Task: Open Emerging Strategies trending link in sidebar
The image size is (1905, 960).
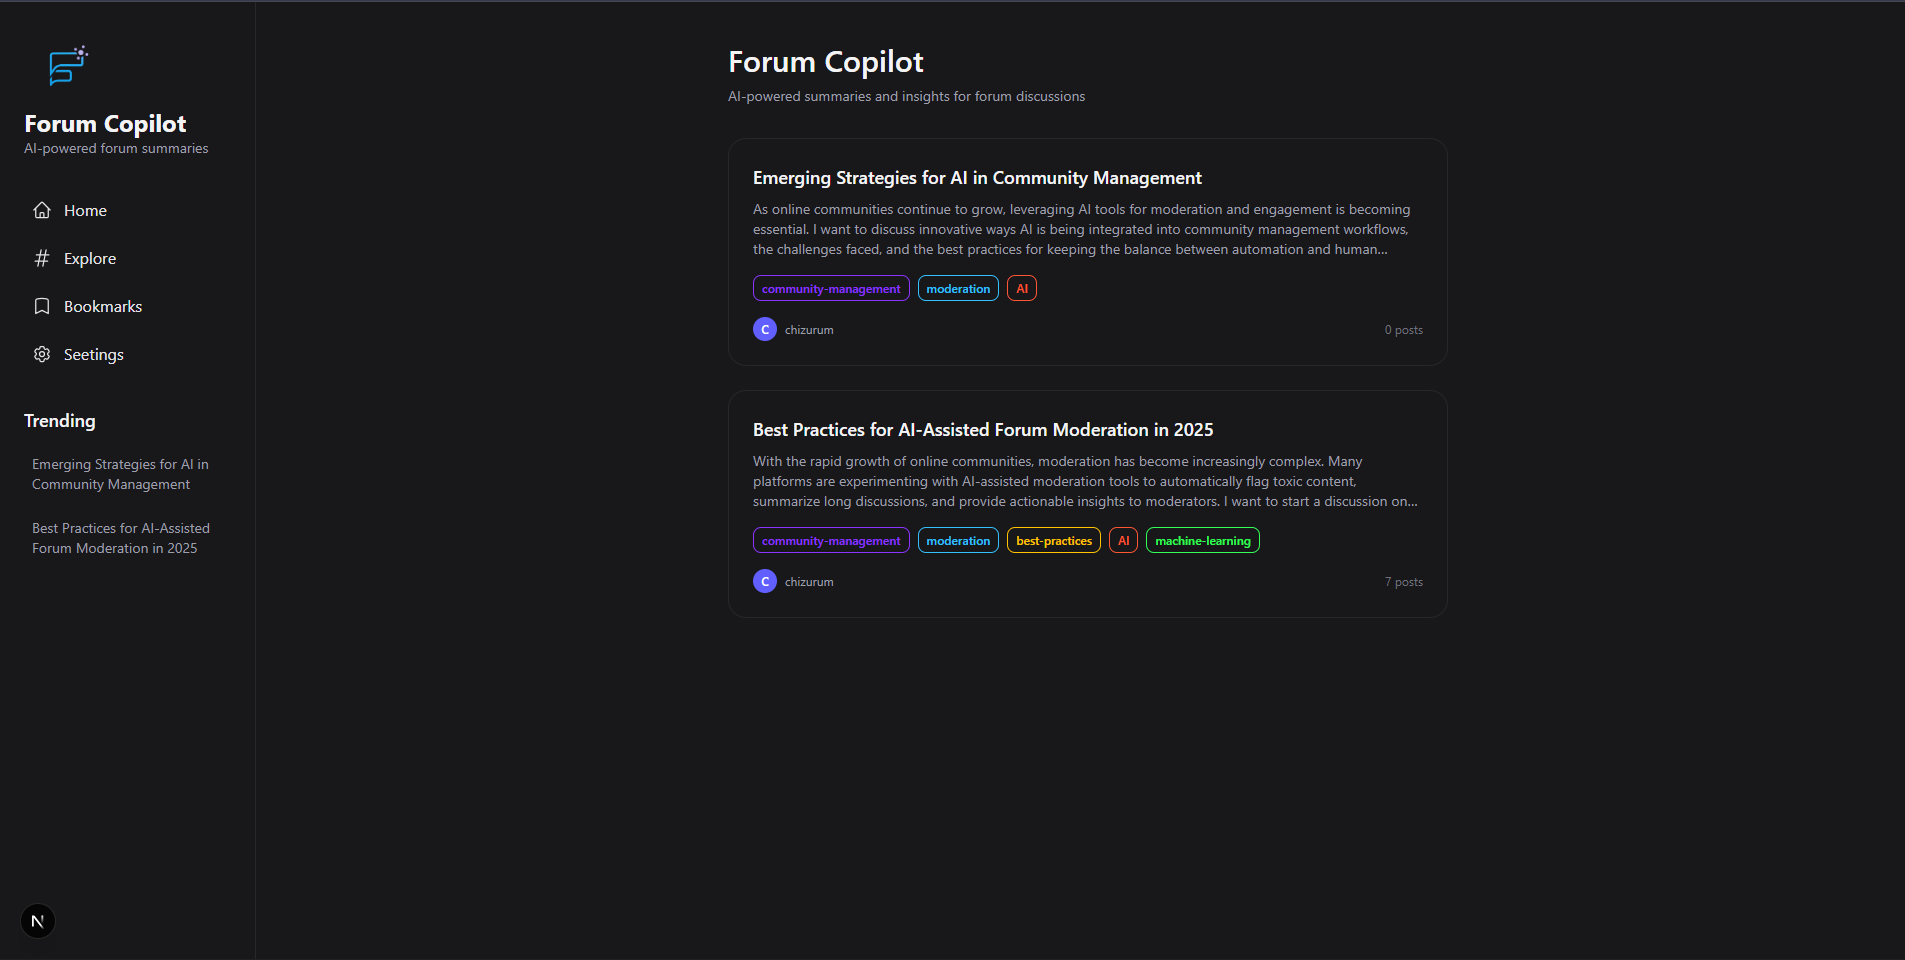Action: (x=120, y=474)
